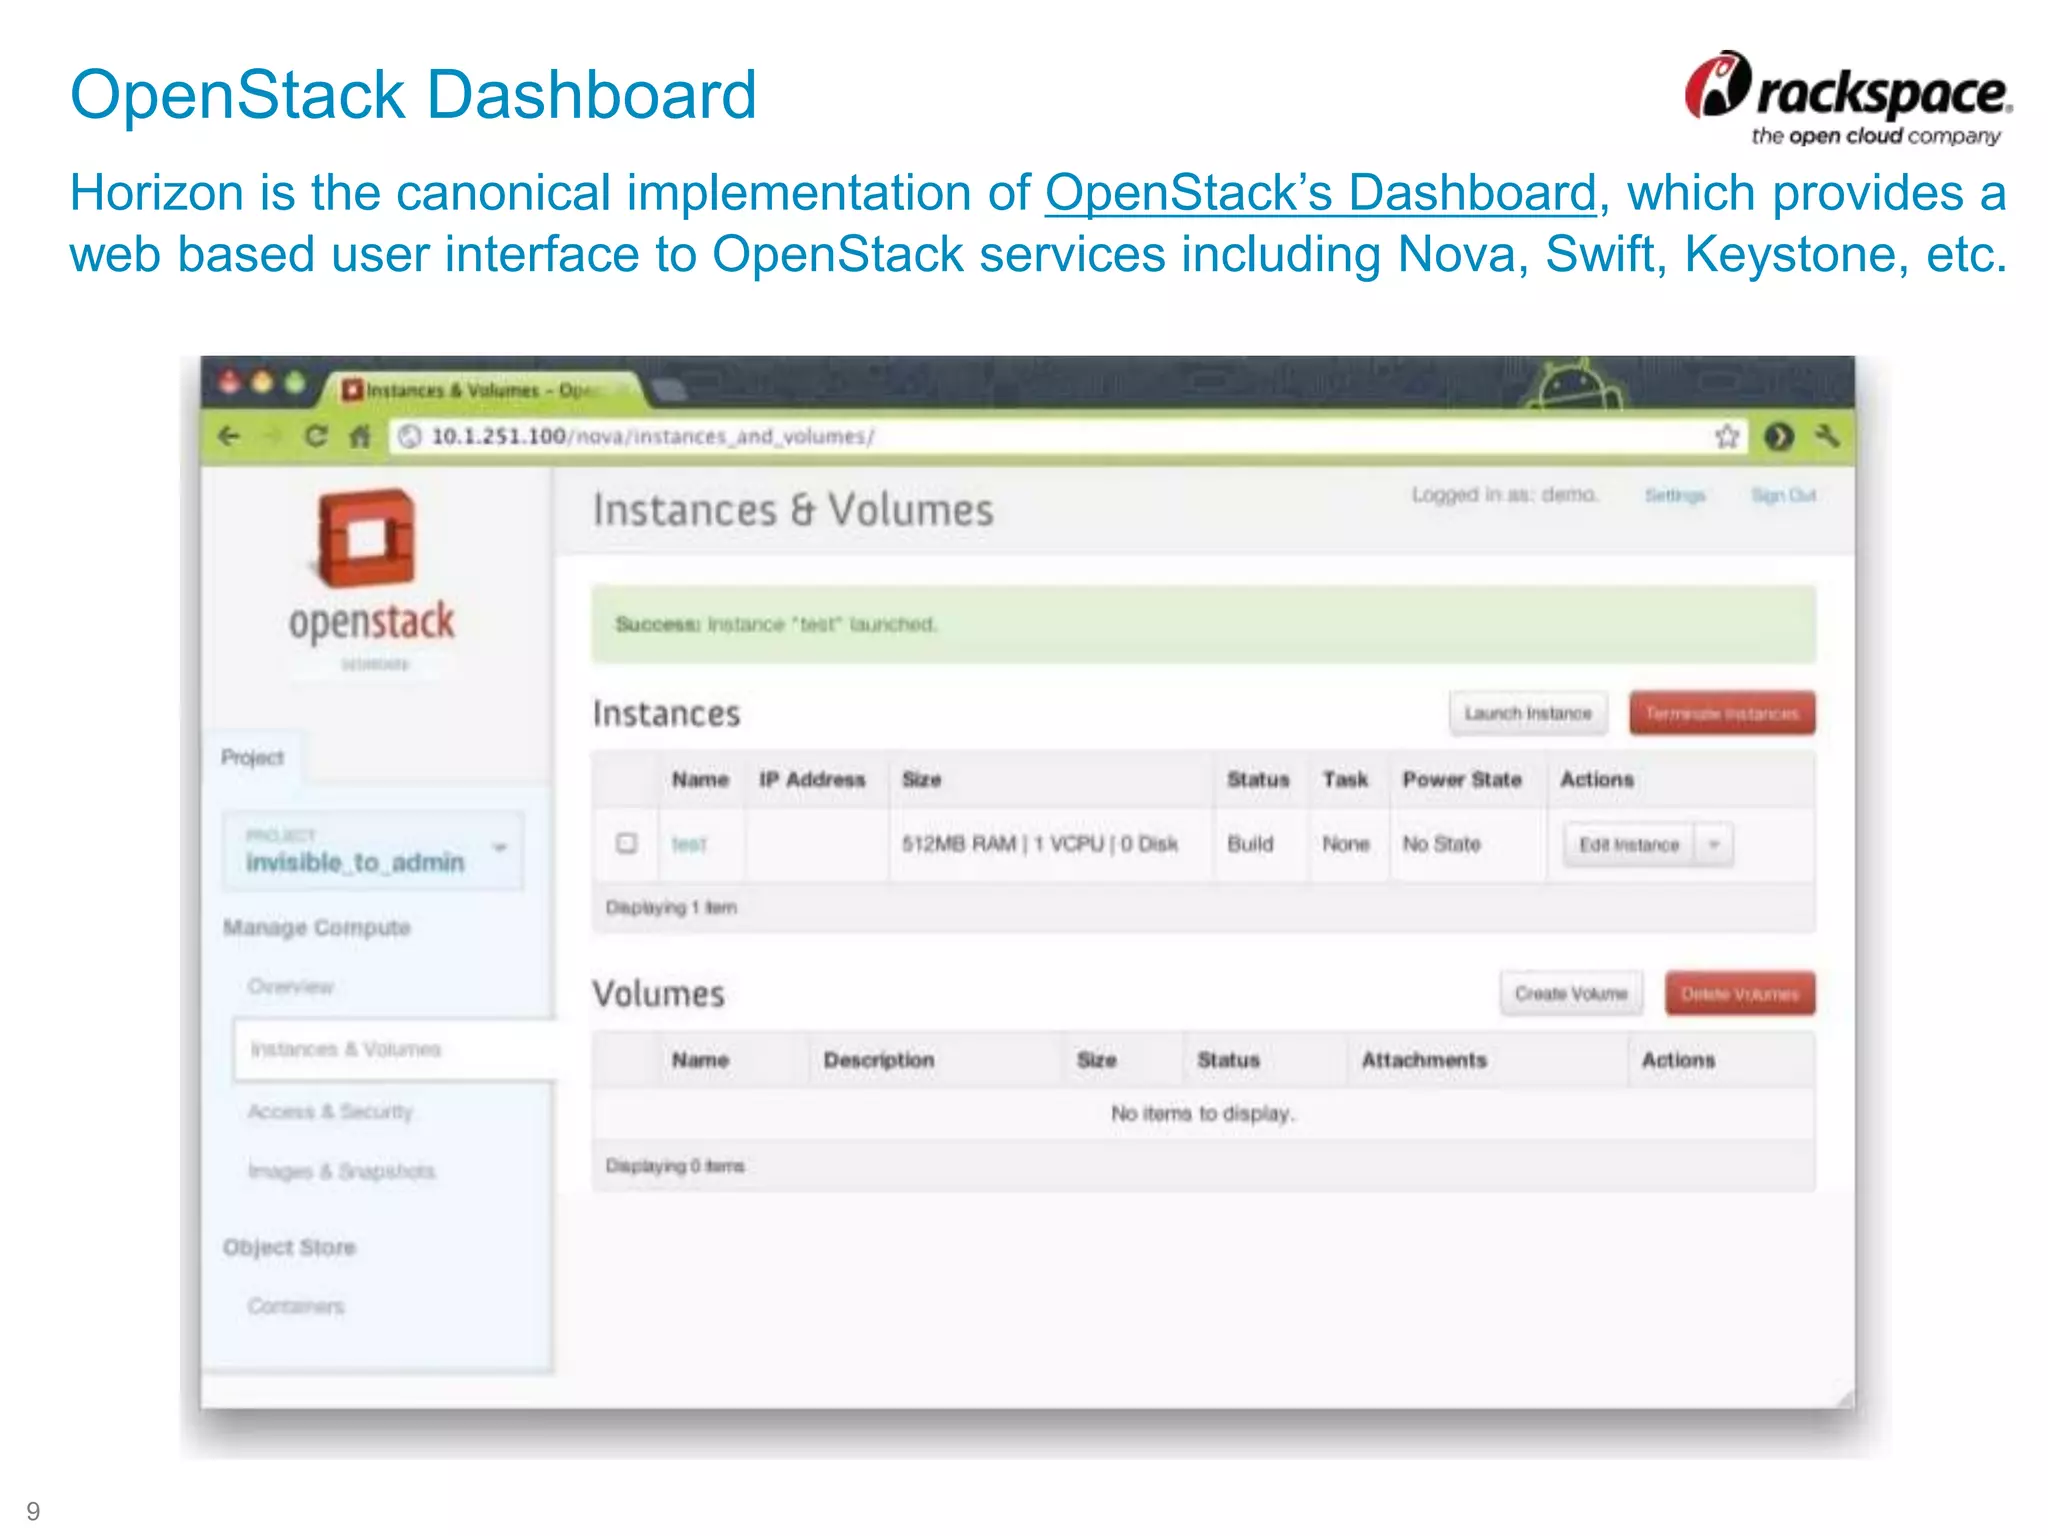This screenshot has height=1536, width=2048.
Task: Expand the Edit Instance action dropdown arrow
Action: point(1714,845)
